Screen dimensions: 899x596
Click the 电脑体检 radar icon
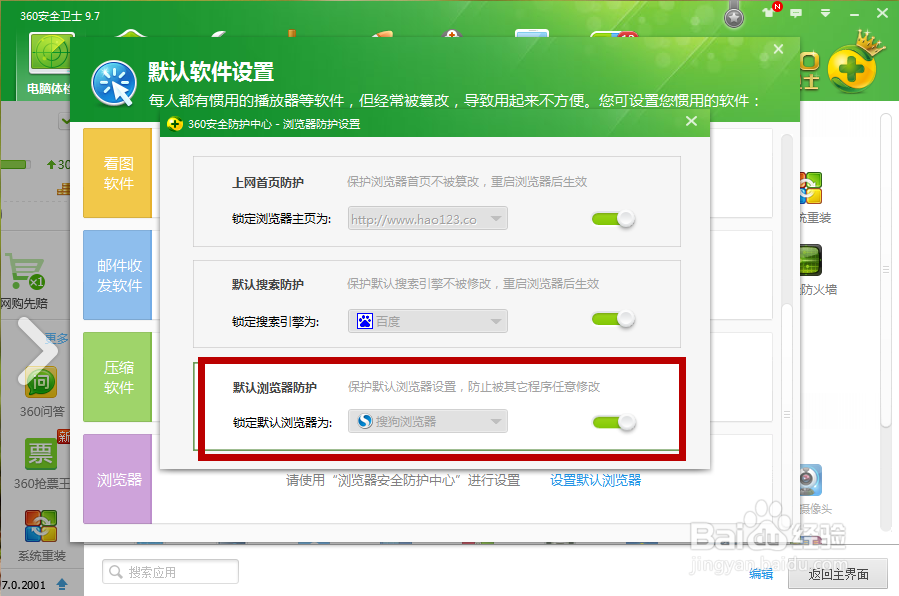click(x=50, y=54)
